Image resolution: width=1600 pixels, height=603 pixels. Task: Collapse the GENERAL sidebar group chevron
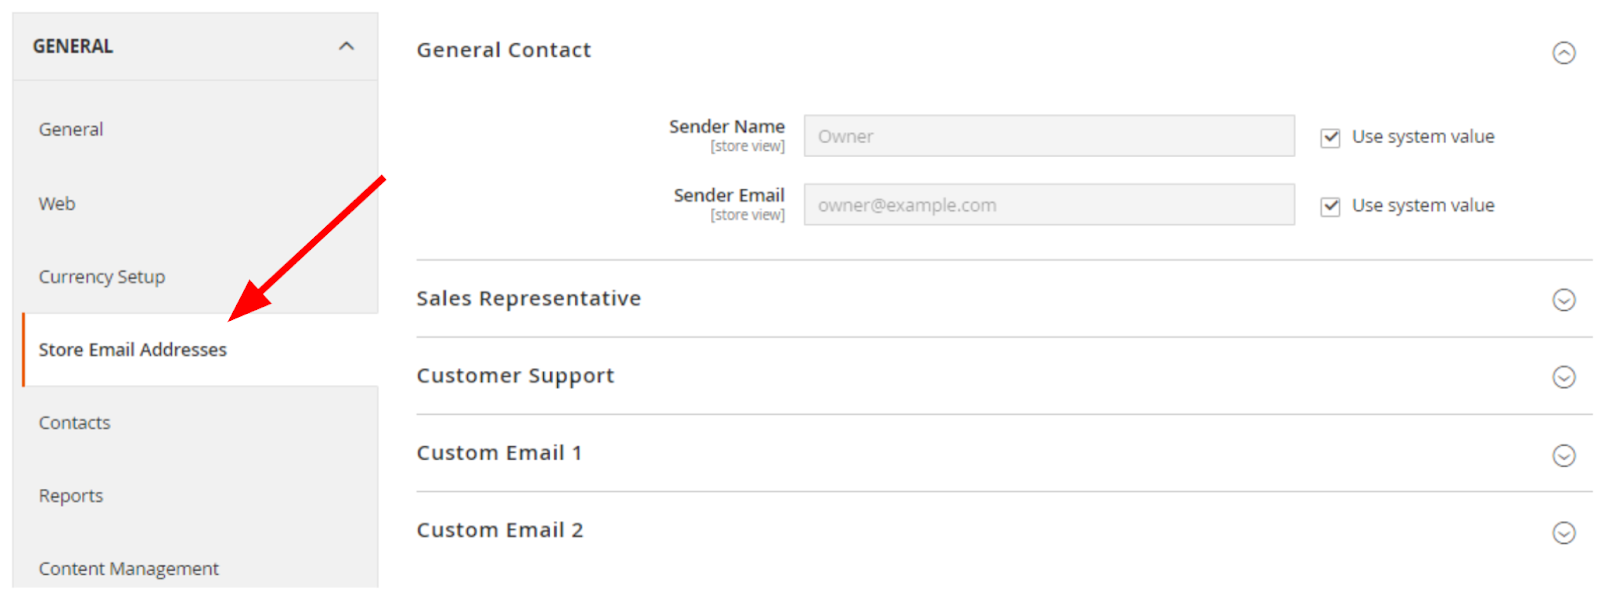346,46
